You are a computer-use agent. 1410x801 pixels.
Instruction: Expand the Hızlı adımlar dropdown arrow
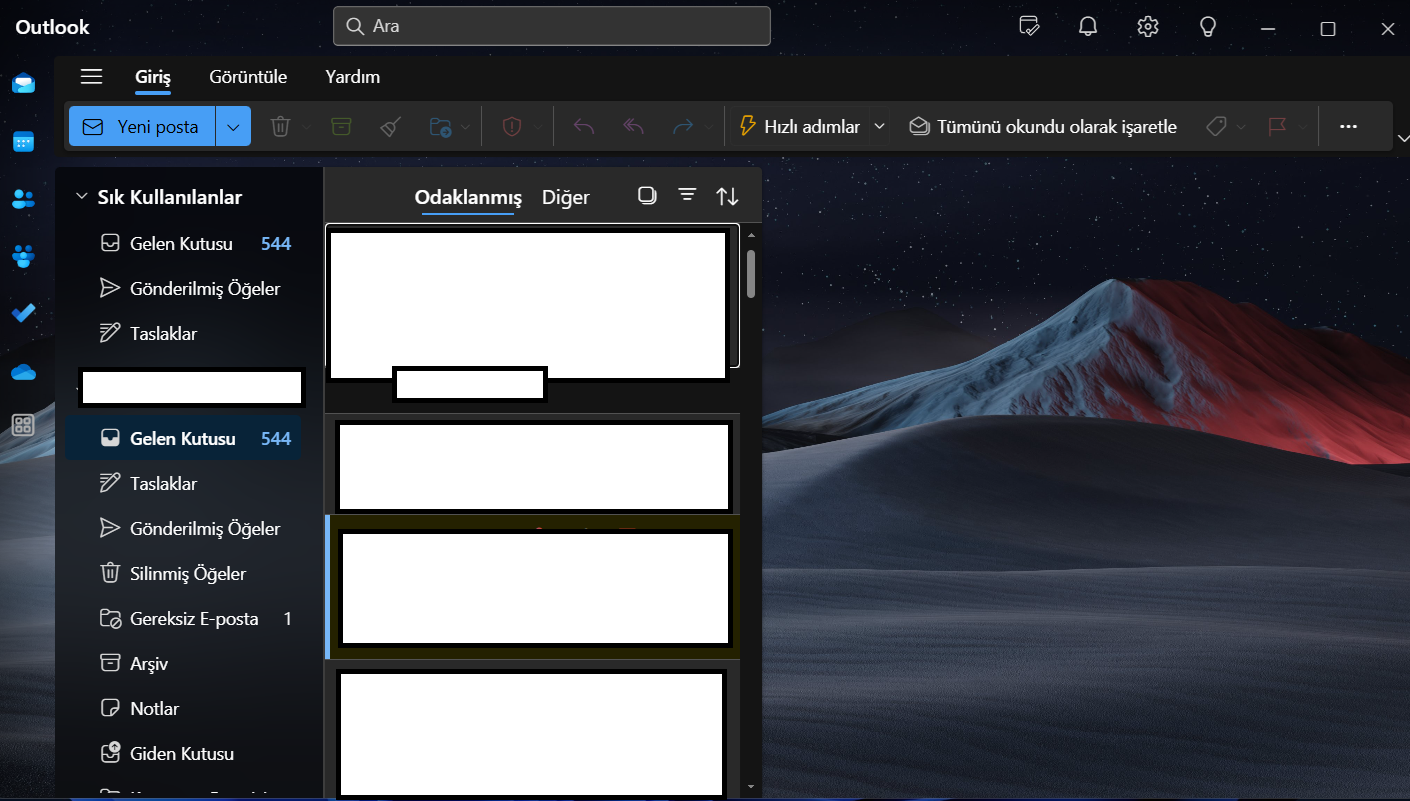click(x=880, y=127)
